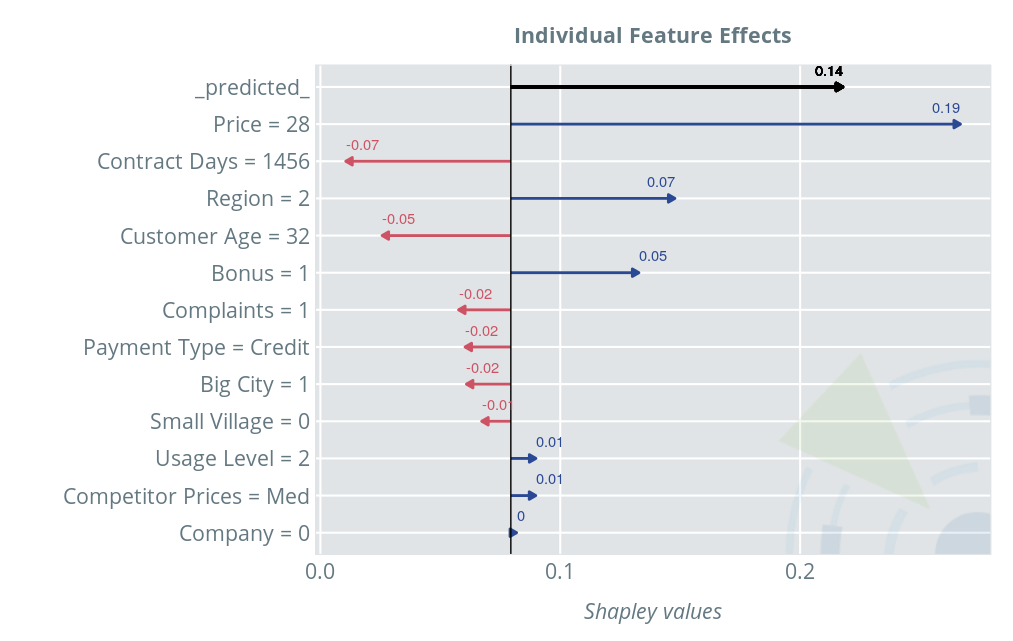Click the 0.14 value above predicted arrow
The image size is (1013, 641).
pos(829,71)
